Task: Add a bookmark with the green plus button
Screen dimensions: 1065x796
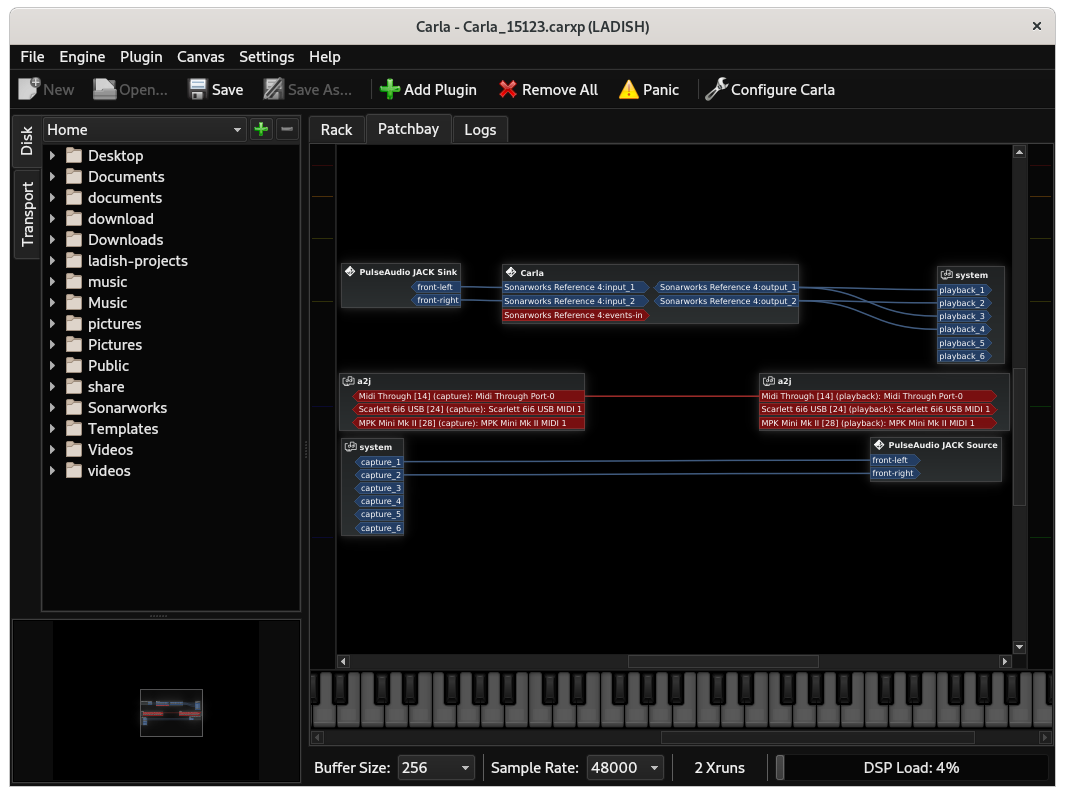Action: [x=261, y=129]
